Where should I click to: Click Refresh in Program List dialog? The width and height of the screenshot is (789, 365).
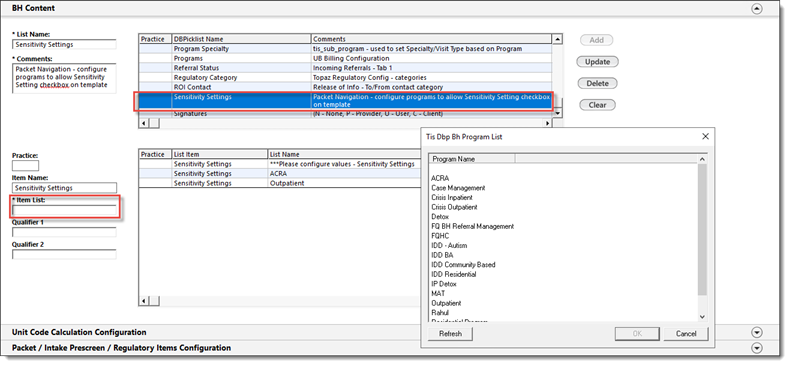pos(450,334)
